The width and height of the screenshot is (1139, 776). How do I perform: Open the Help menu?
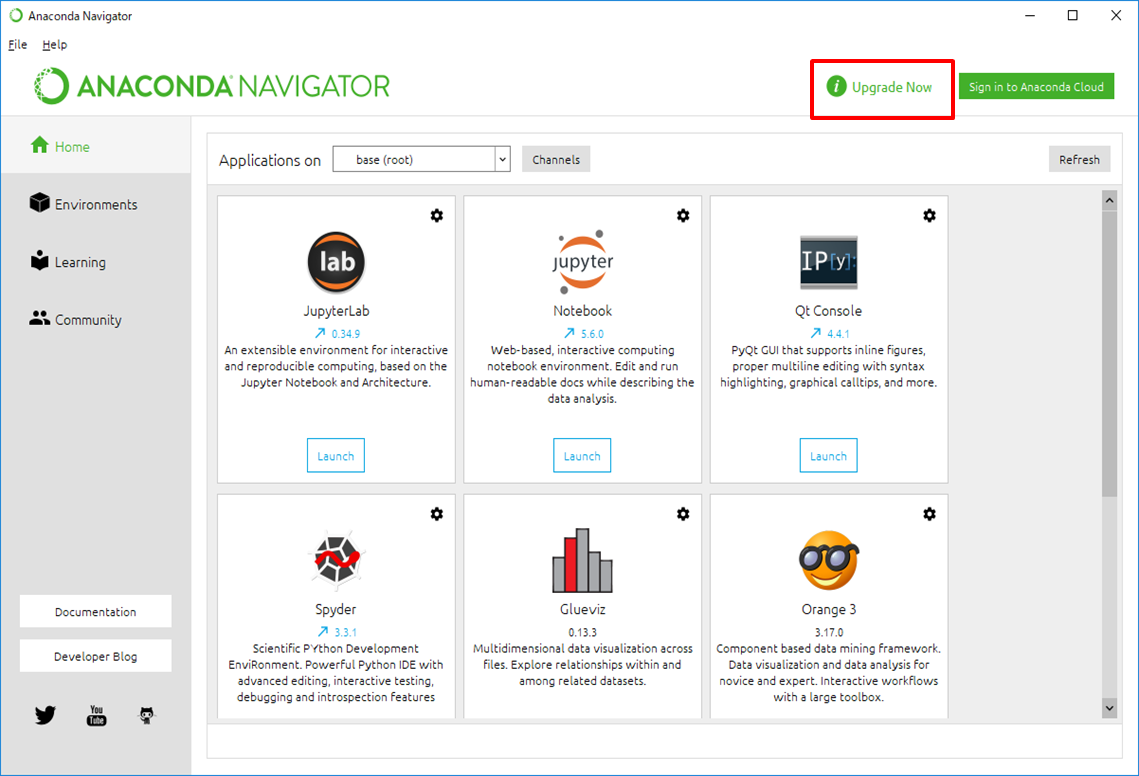click(54, 44)
